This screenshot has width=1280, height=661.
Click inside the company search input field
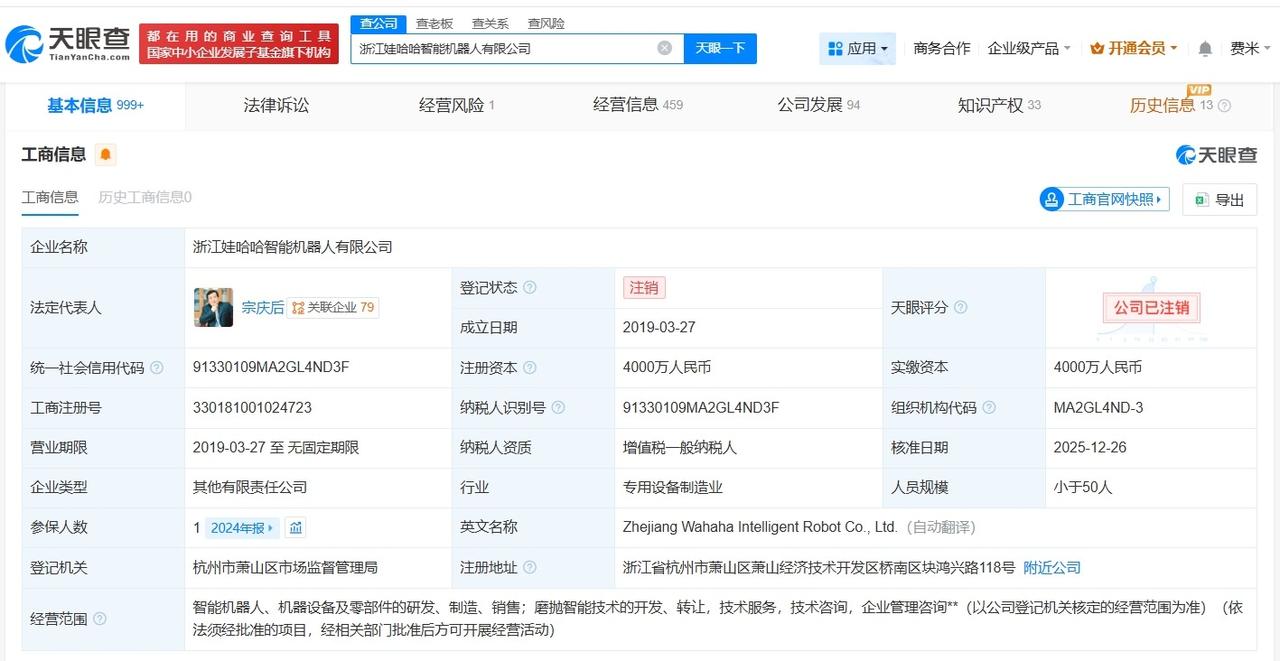(x=500, y=48)
